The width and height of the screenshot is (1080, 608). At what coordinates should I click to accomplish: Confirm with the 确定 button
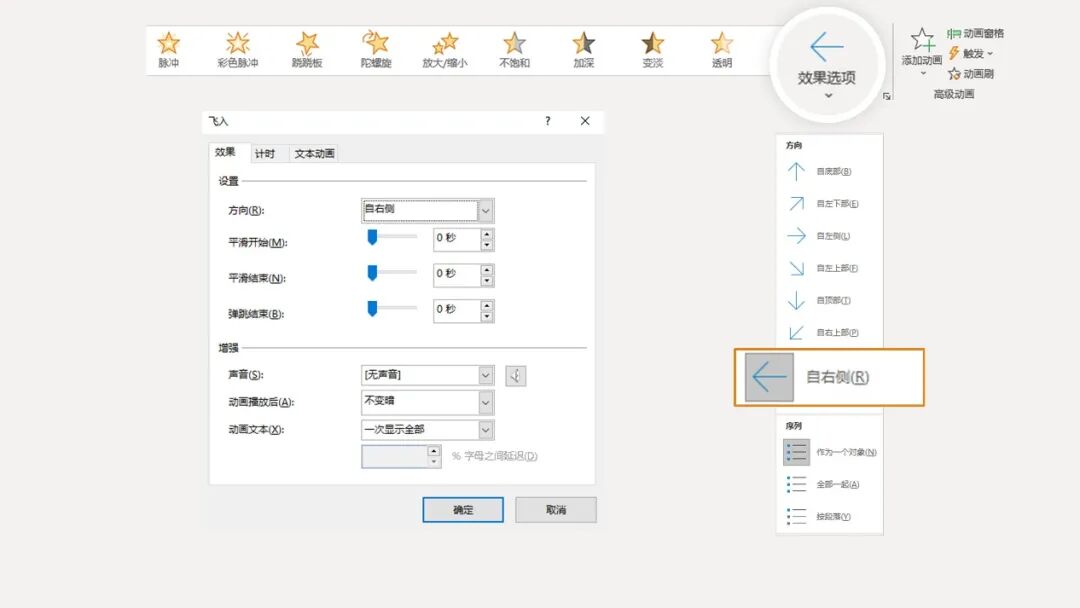(463, 510)
